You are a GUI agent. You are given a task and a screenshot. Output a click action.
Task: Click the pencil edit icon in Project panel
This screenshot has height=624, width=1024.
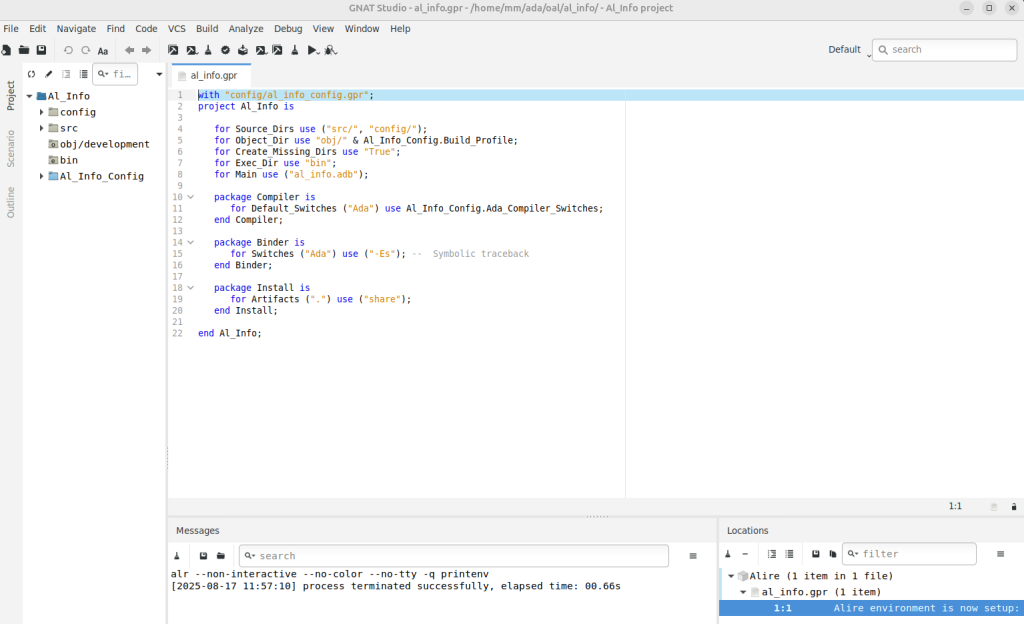[48, 74]
